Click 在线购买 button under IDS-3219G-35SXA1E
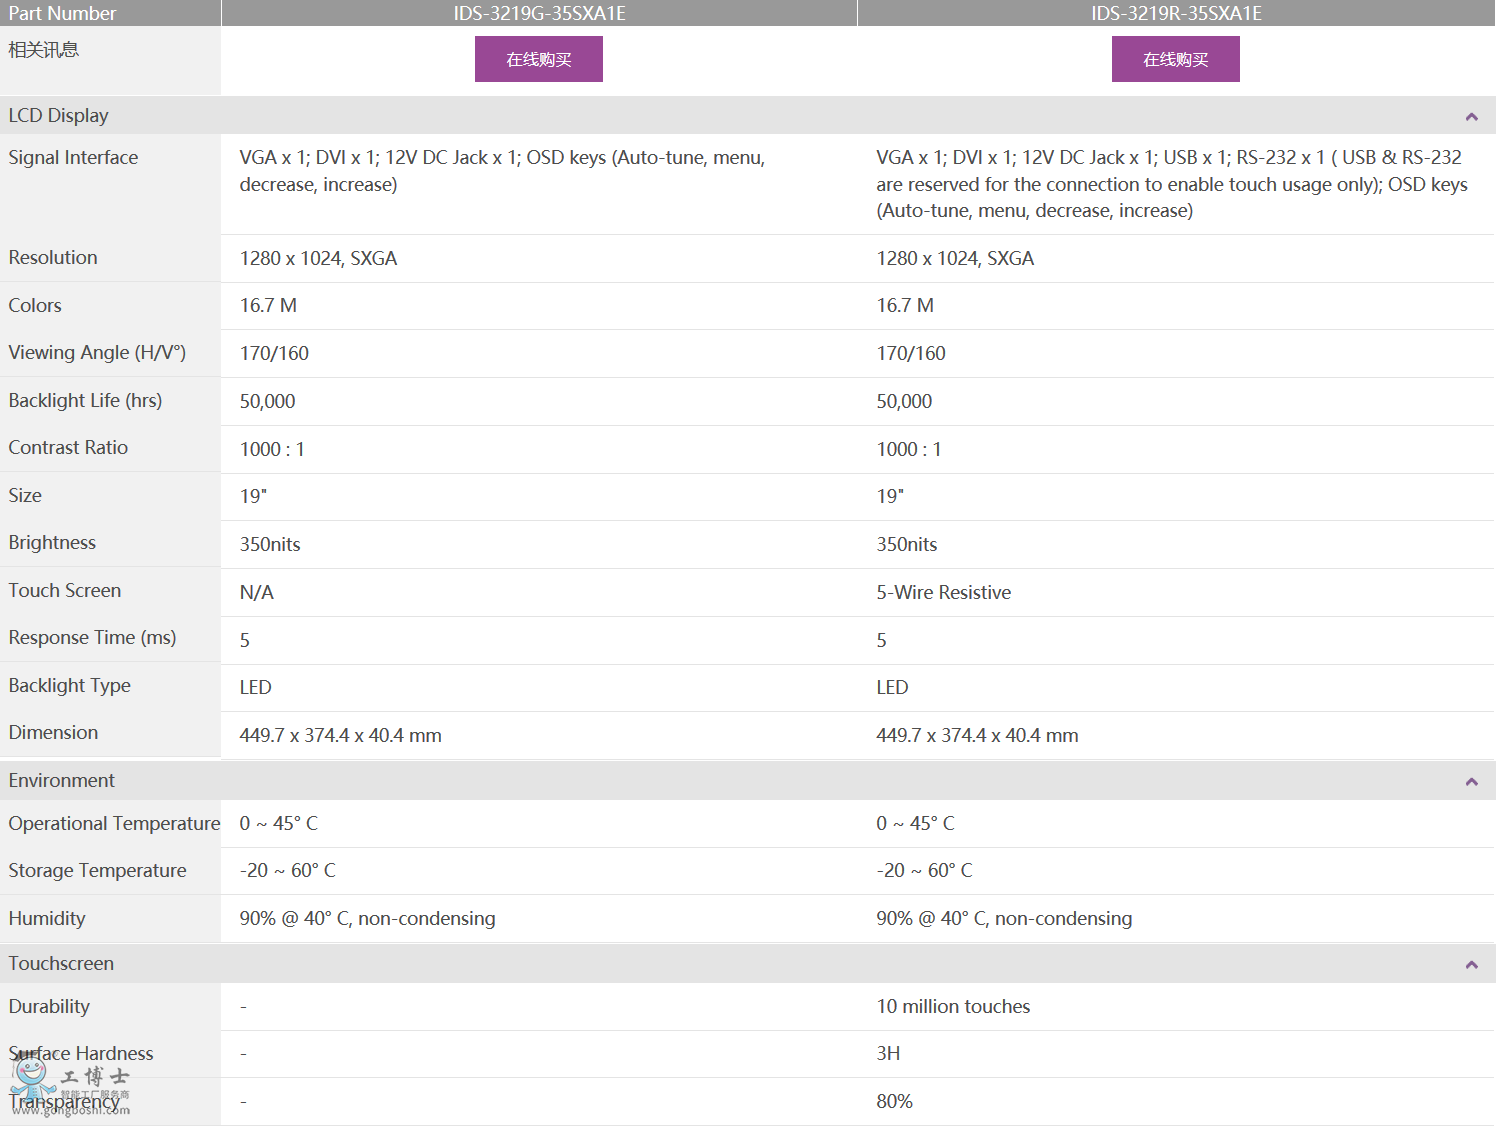 click(x=538, y=59)
